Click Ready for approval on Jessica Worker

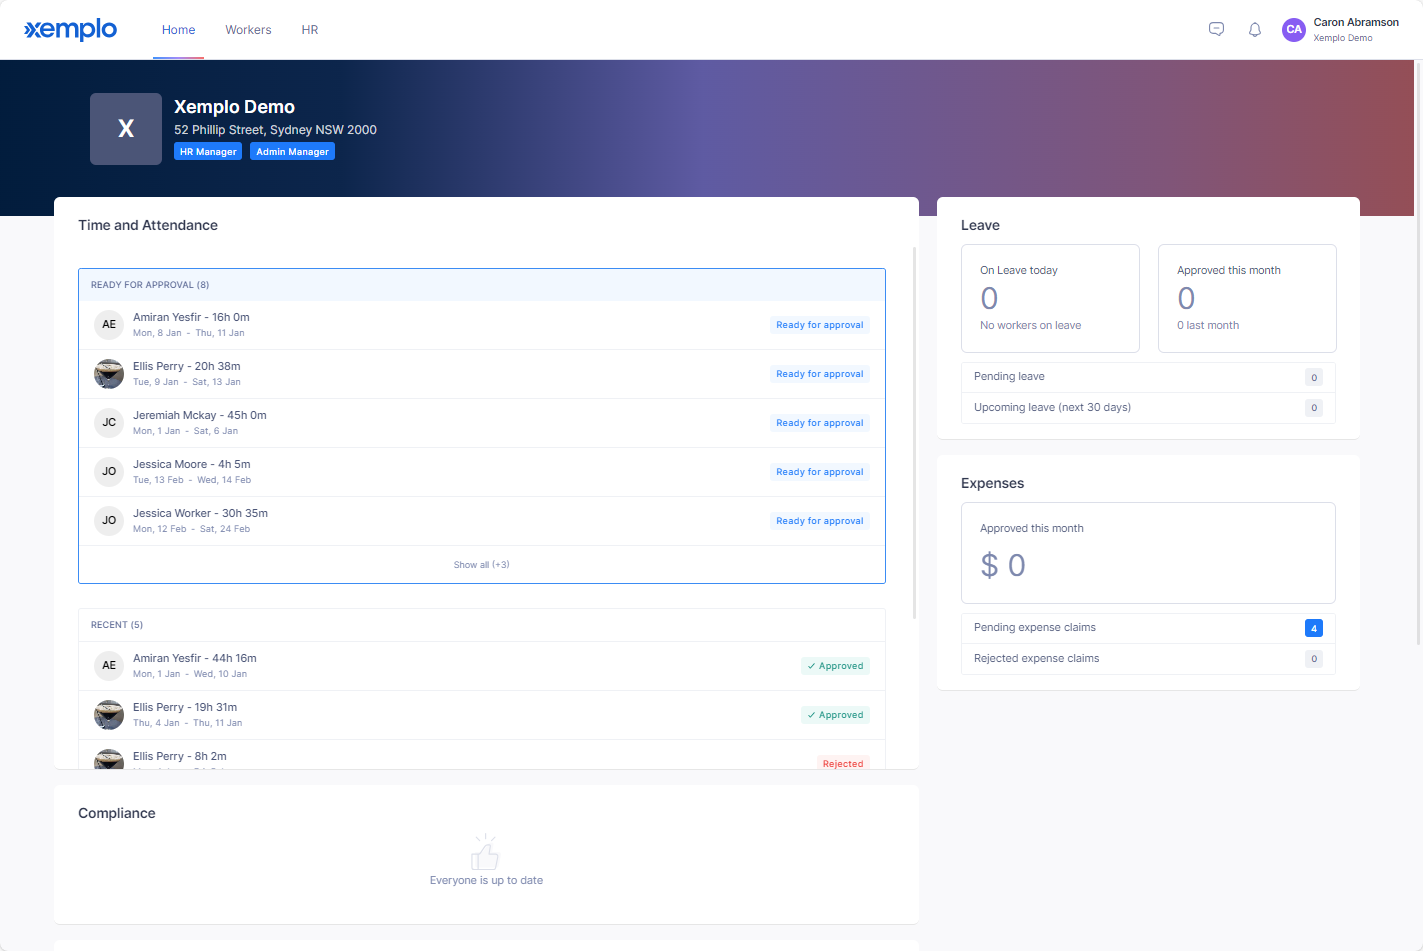(820, 521)
